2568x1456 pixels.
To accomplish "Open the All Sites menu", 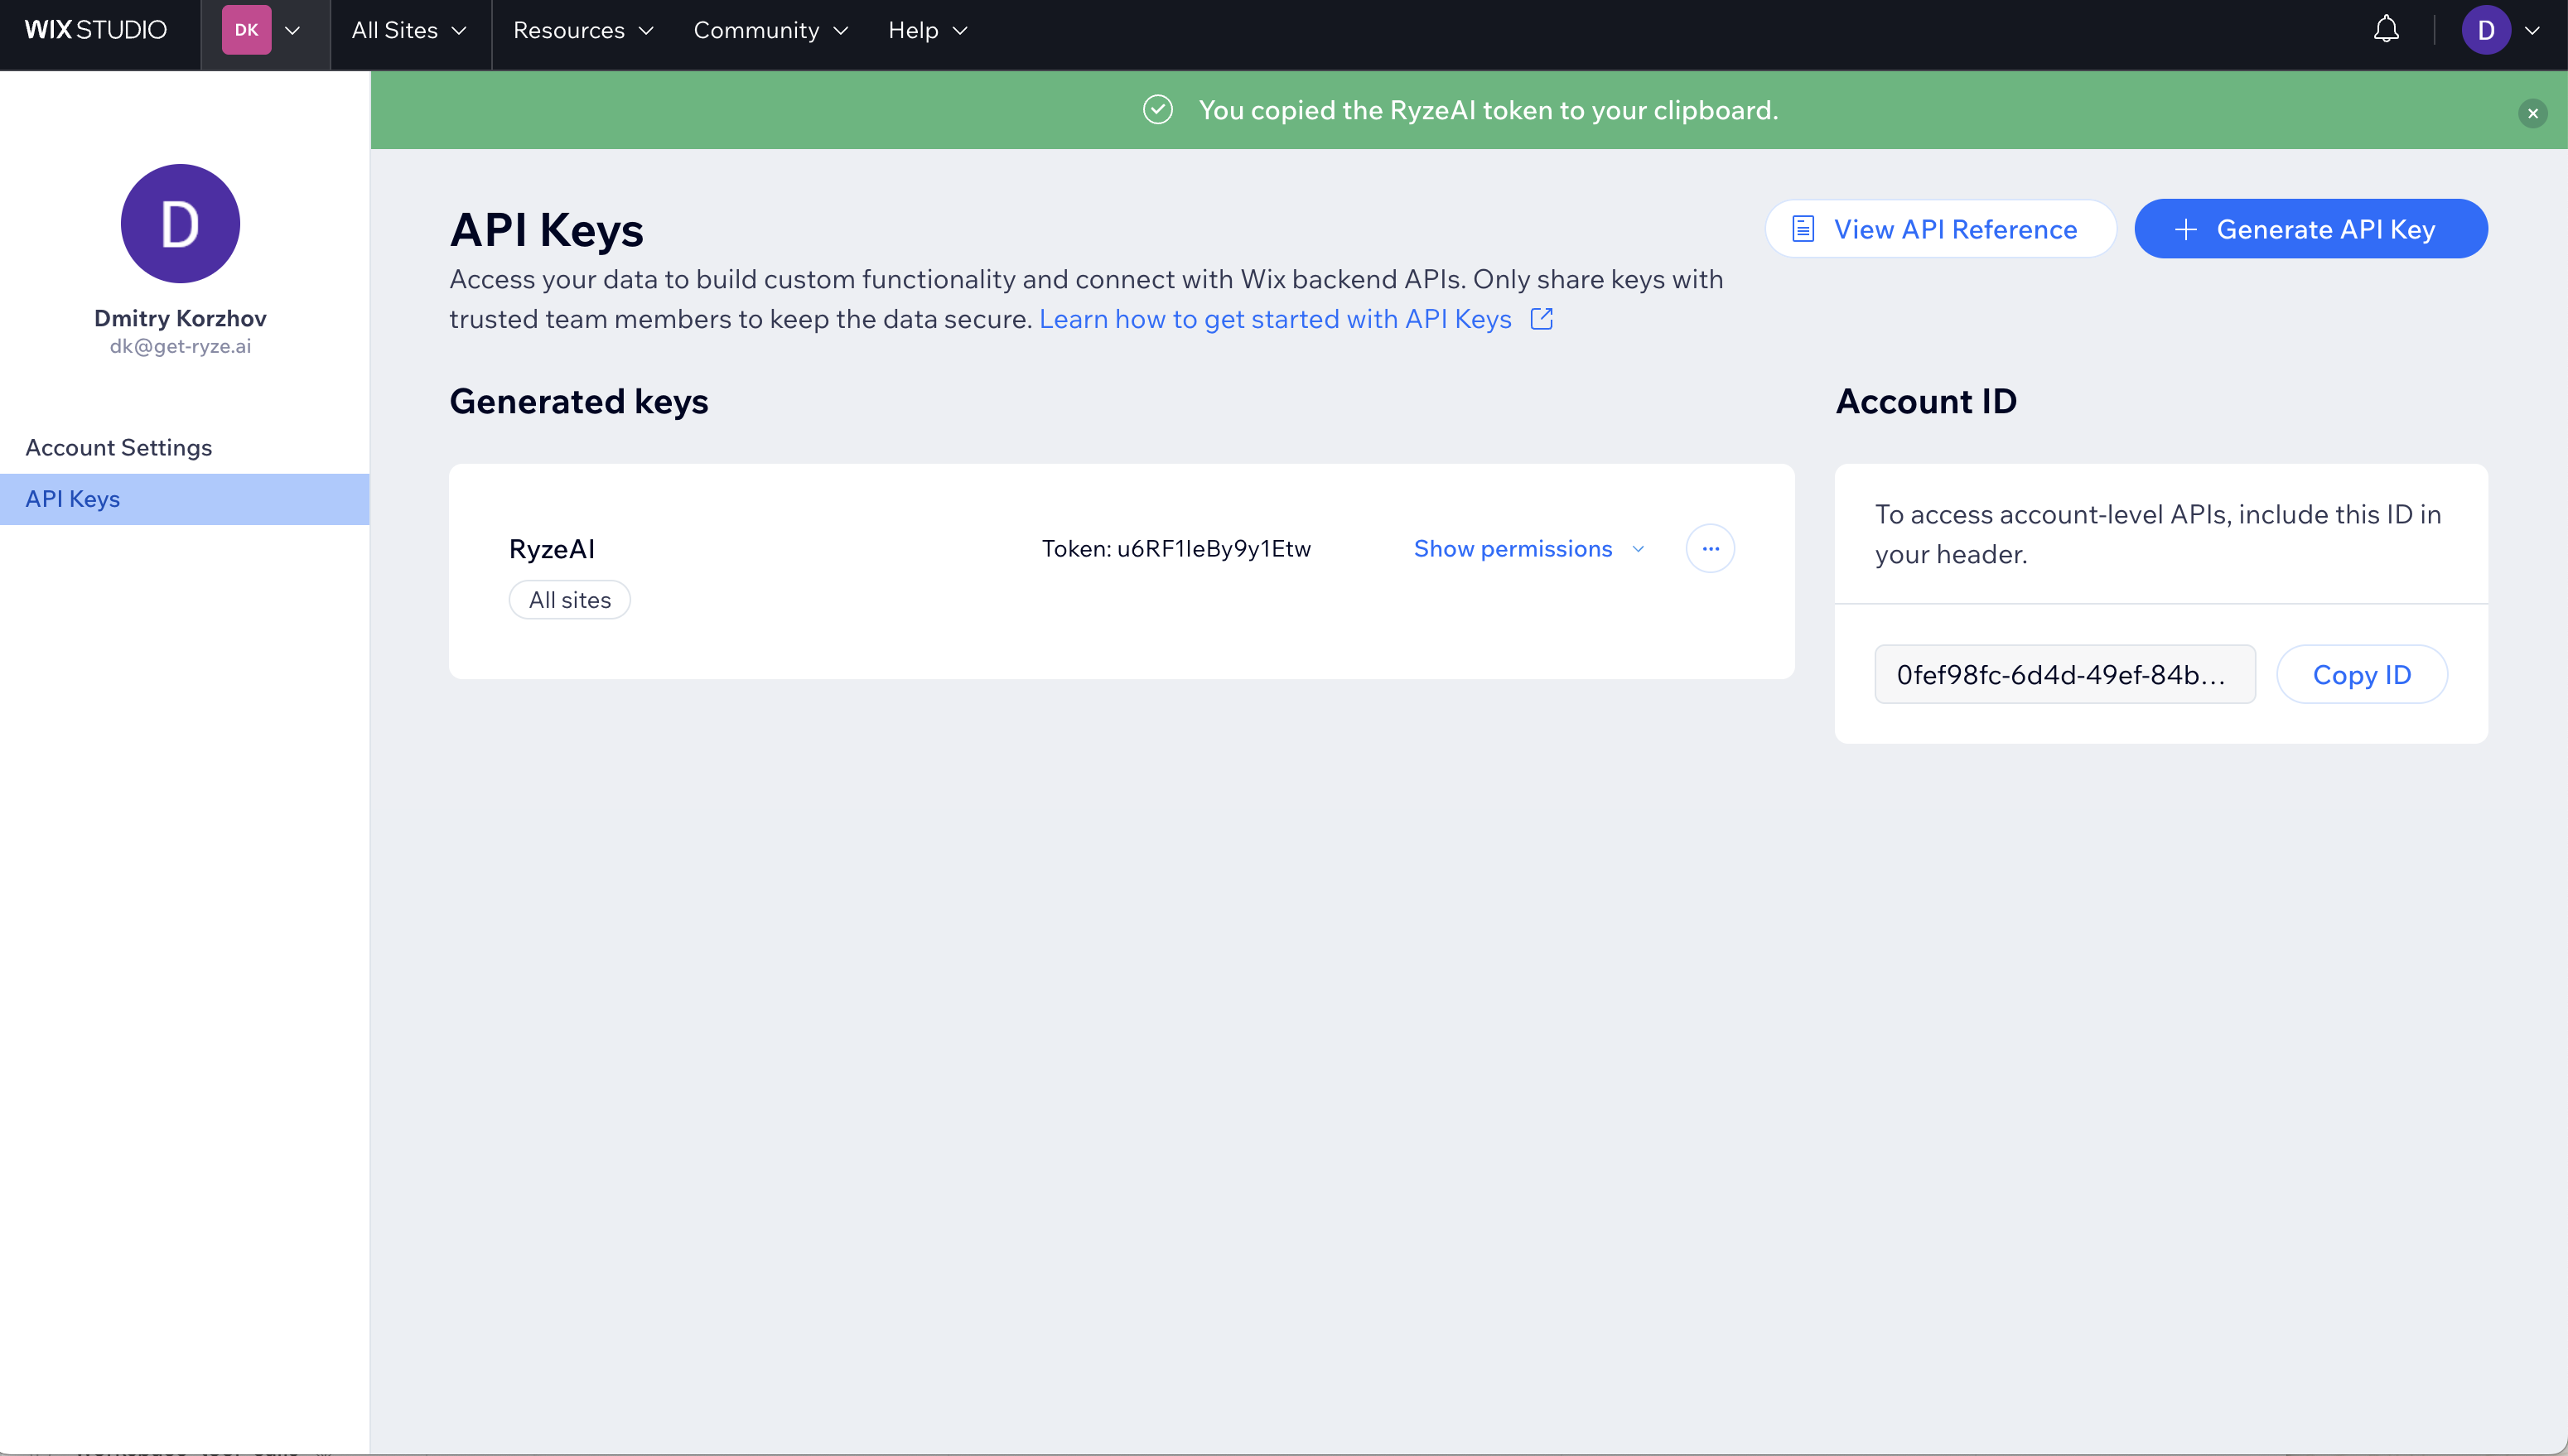I will [x=409, y=30].
